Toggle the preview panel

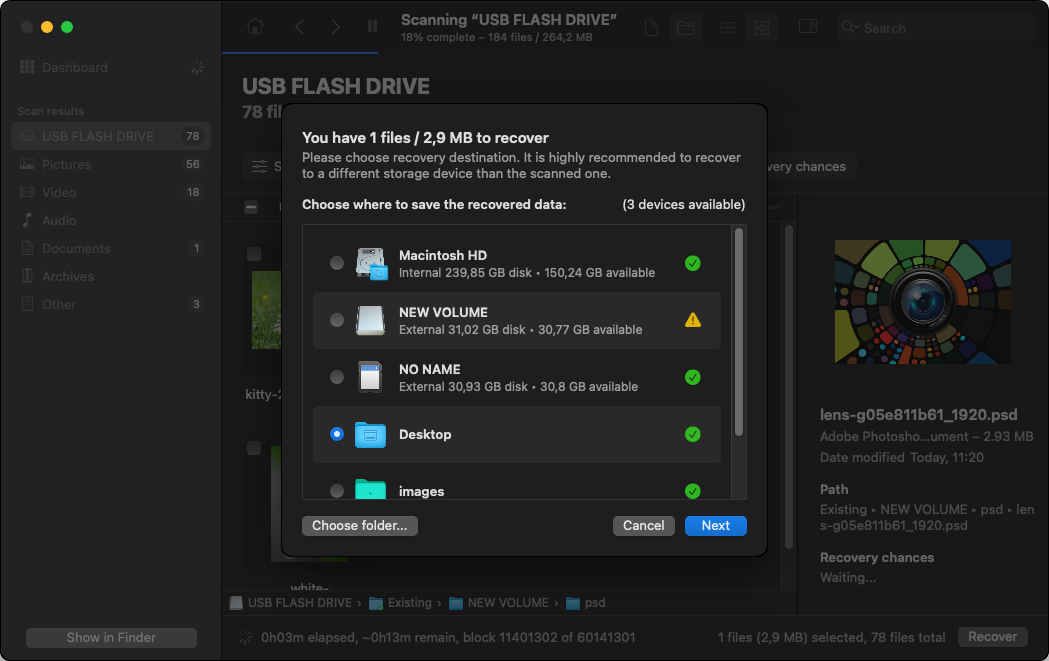(x=808, y=27)
